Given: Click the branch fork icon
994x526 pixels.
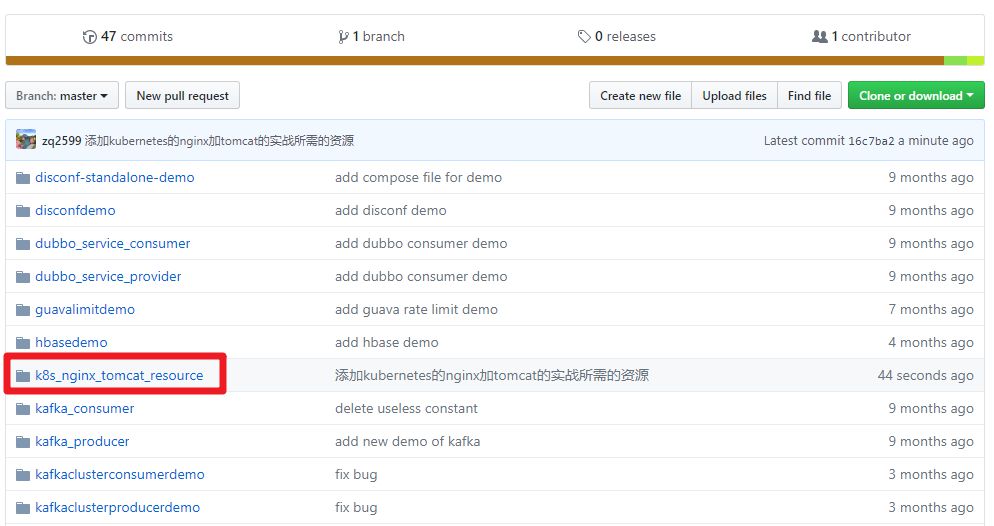Looking at the screenshot, I should (343, 37).
